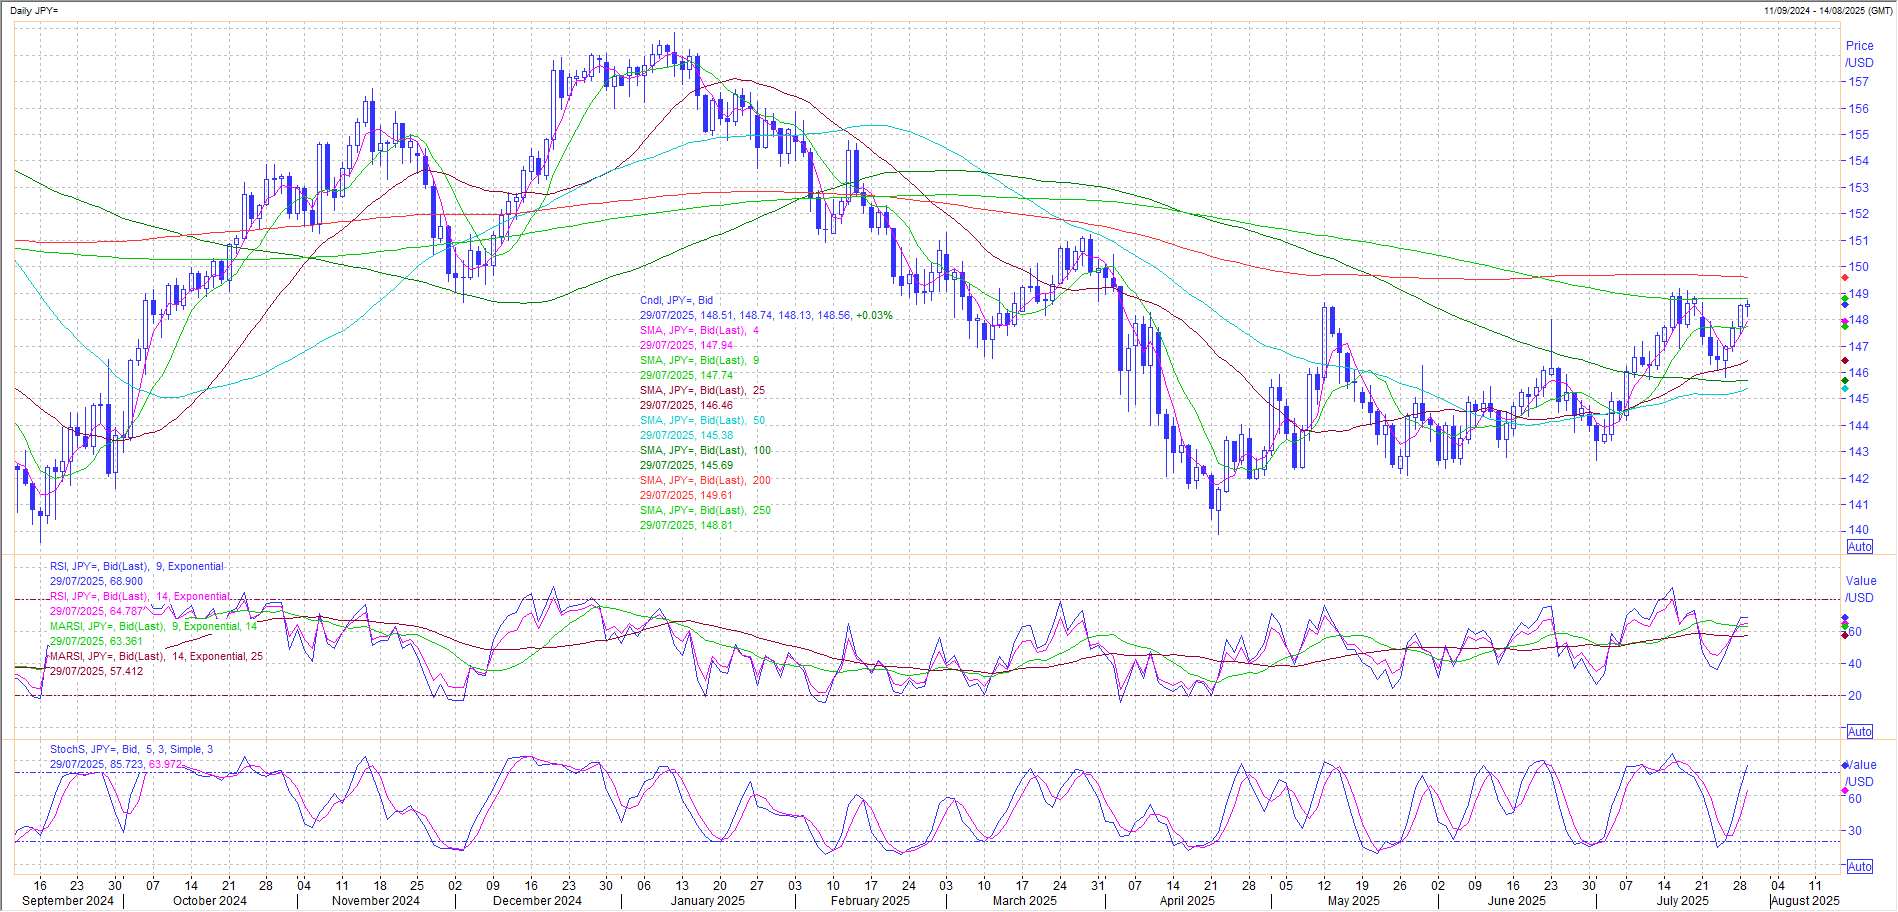Image resolution: width=1898 pixels, height=912 pixels.
Task: Click the red SMA 200 diamond marker on price axis
Action: click(x=1845, y=277)
